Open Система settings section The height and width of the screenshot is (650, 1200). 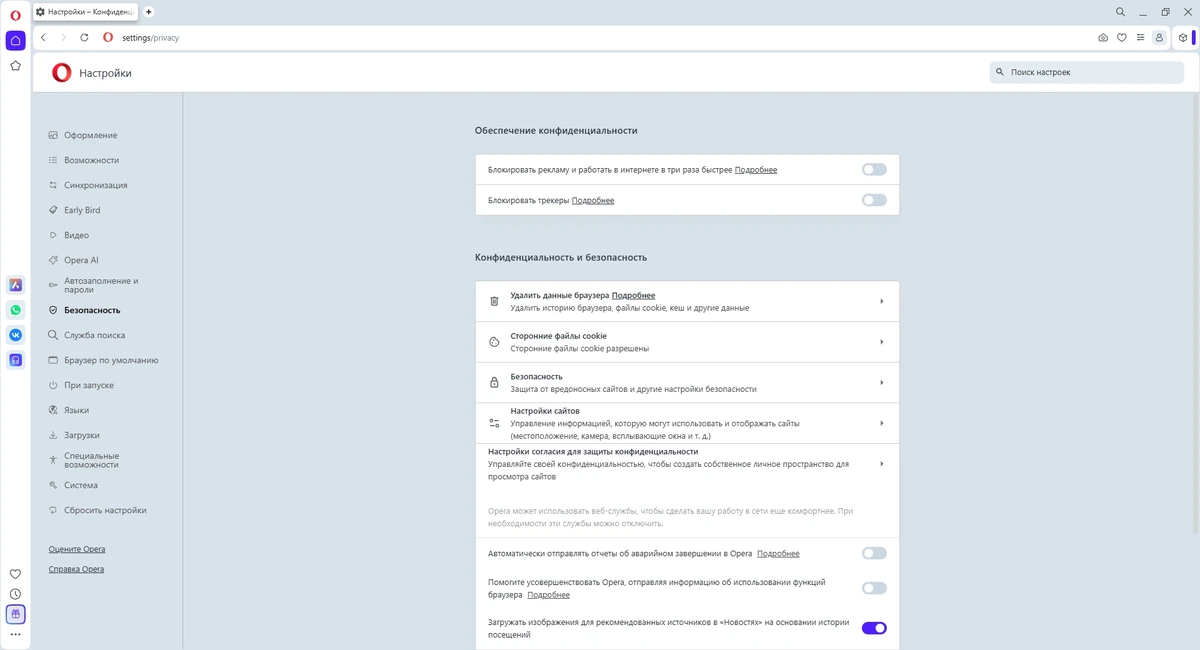[81, 485]
